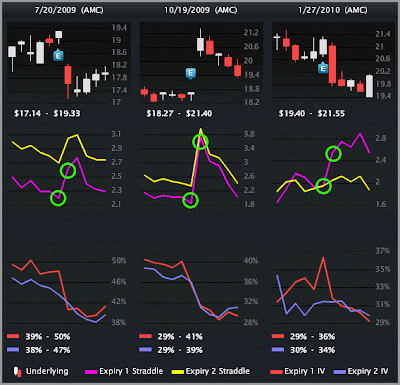Viewport: 400px width, 385px height.
Task: Click the tall red candle in 1/27/2010 chart
Action: (x=332, y=64)
